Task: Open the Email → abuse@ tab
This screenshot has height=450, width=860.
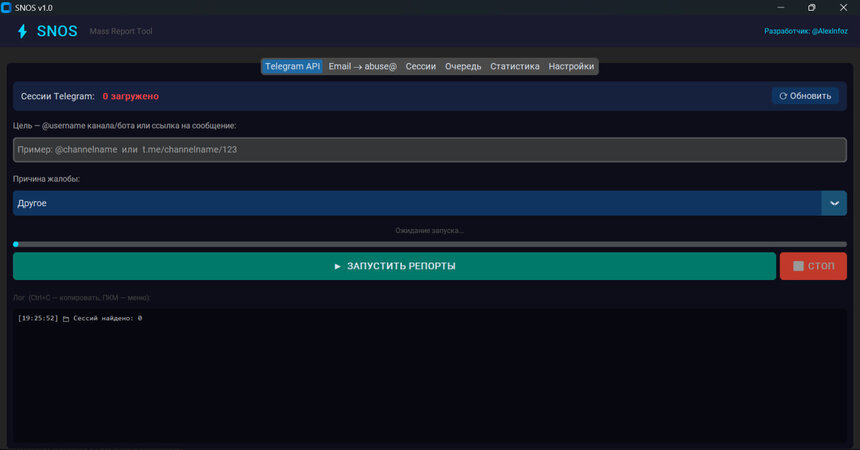Action: pos(362,66)
